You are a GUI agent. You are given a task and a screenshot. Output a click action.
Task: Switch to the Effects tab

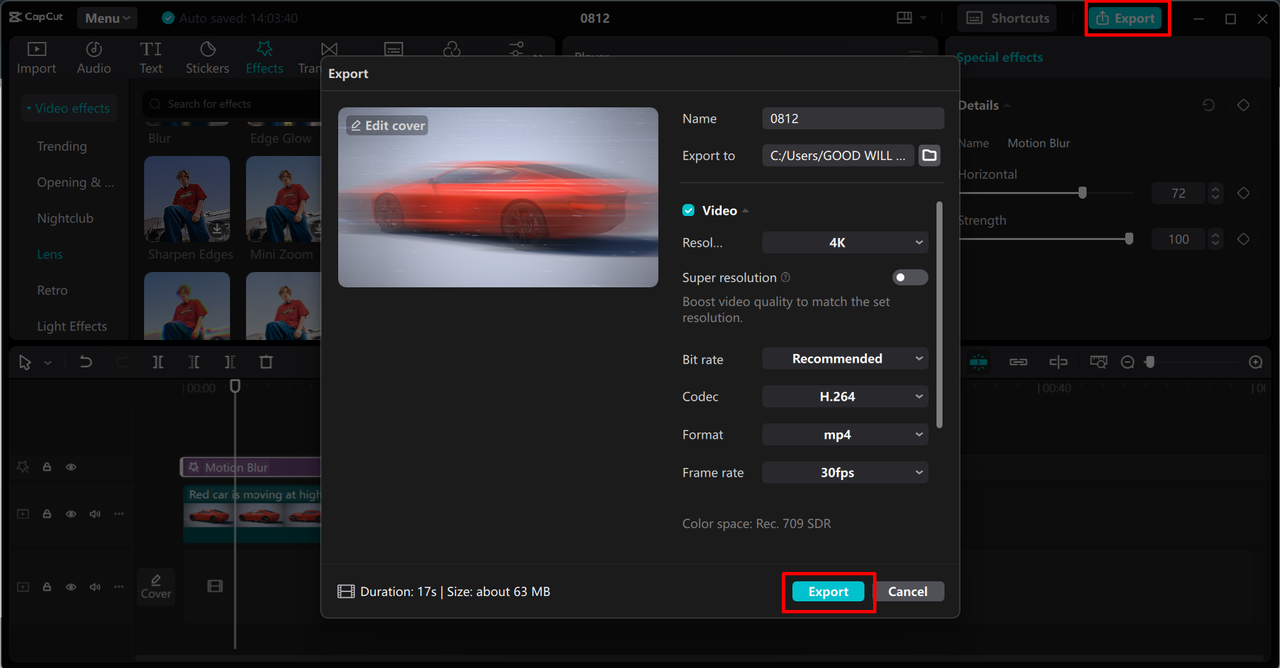pyautogui.click(x=264, y=58)
